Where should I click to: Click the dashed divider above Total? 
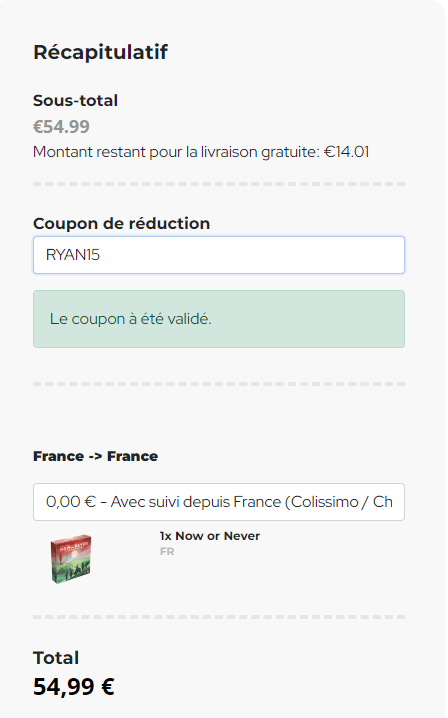click(x=219, y=617)
